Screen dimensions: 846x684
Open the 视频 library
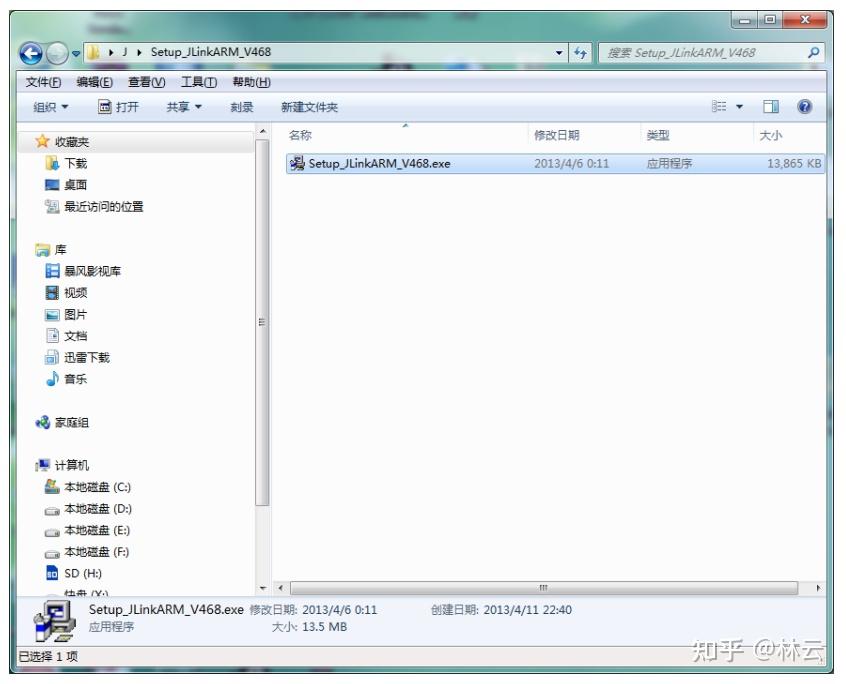tap(66, 292)
